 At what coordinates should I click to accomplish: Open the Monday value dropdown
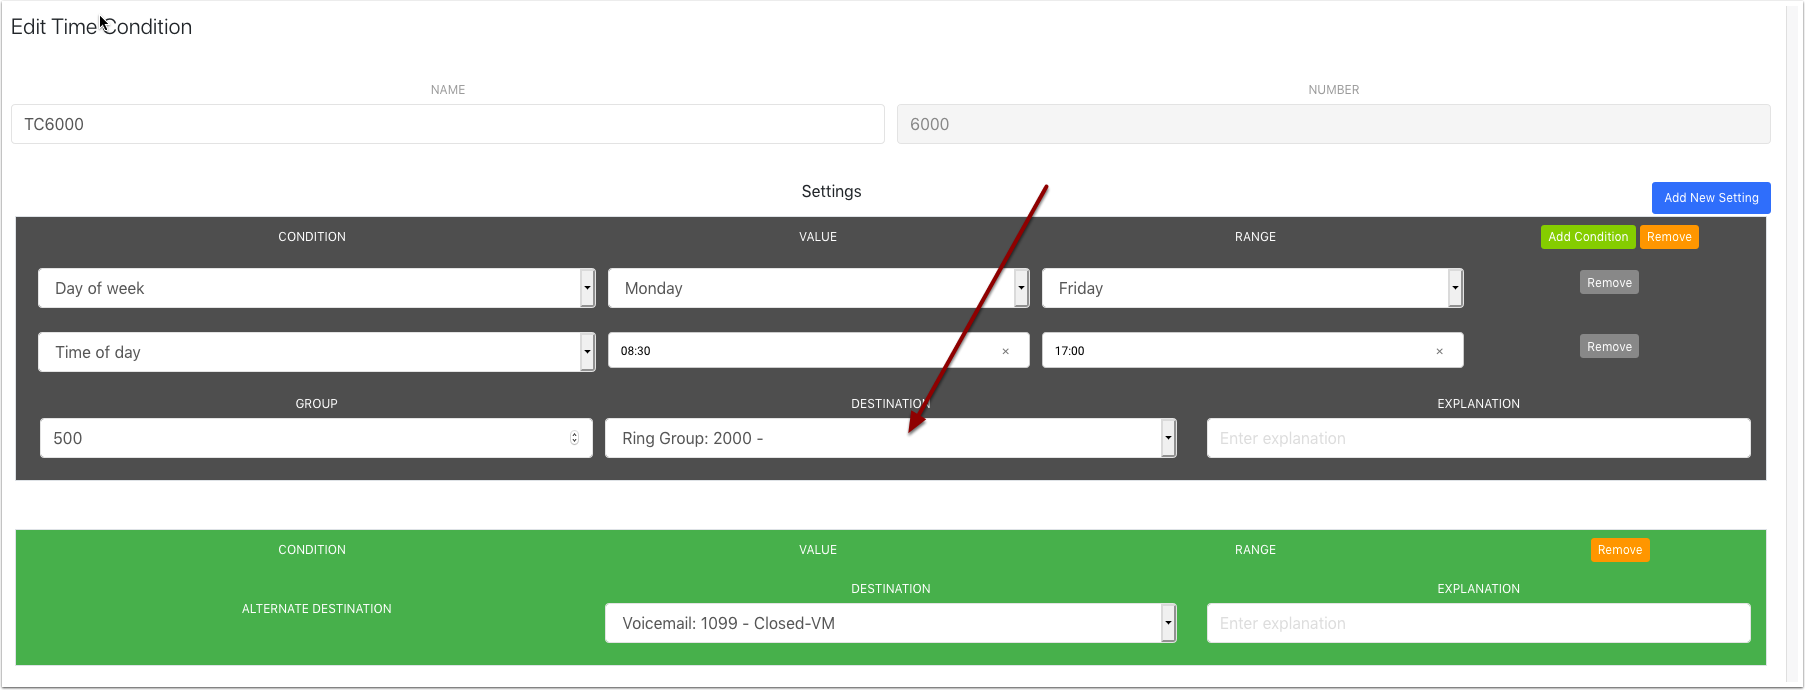1021,288
